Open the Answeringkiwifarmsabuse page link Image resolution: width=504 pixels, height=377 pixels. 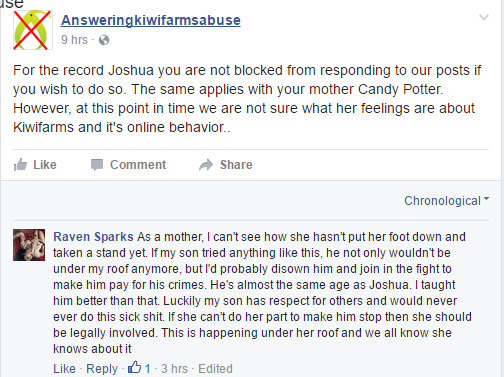pos(151,20)
